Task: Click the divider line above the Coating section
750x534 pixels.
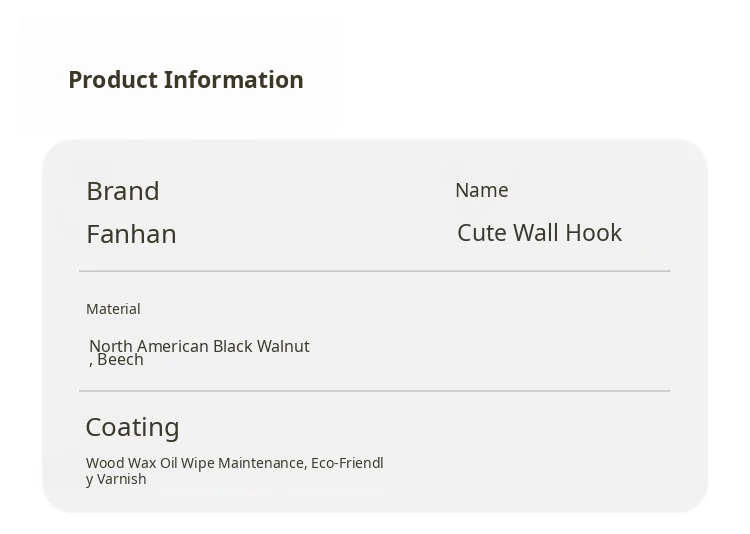Action: pos(374,391)
